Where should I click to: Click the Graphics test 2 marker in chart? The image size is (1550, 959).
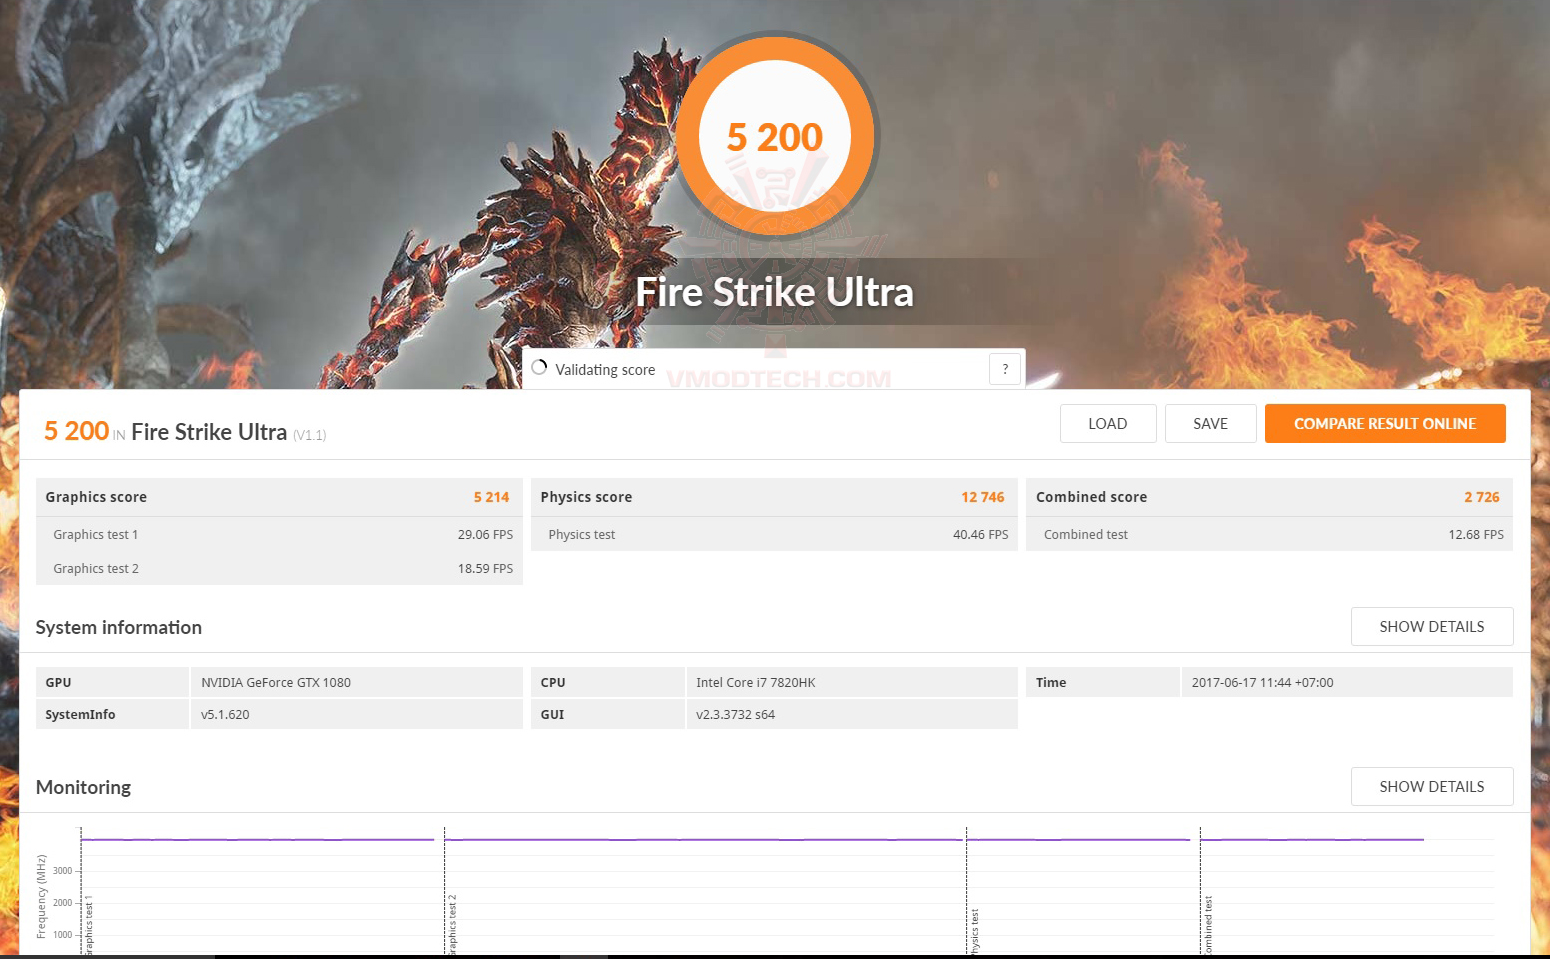tap(452, 925)
